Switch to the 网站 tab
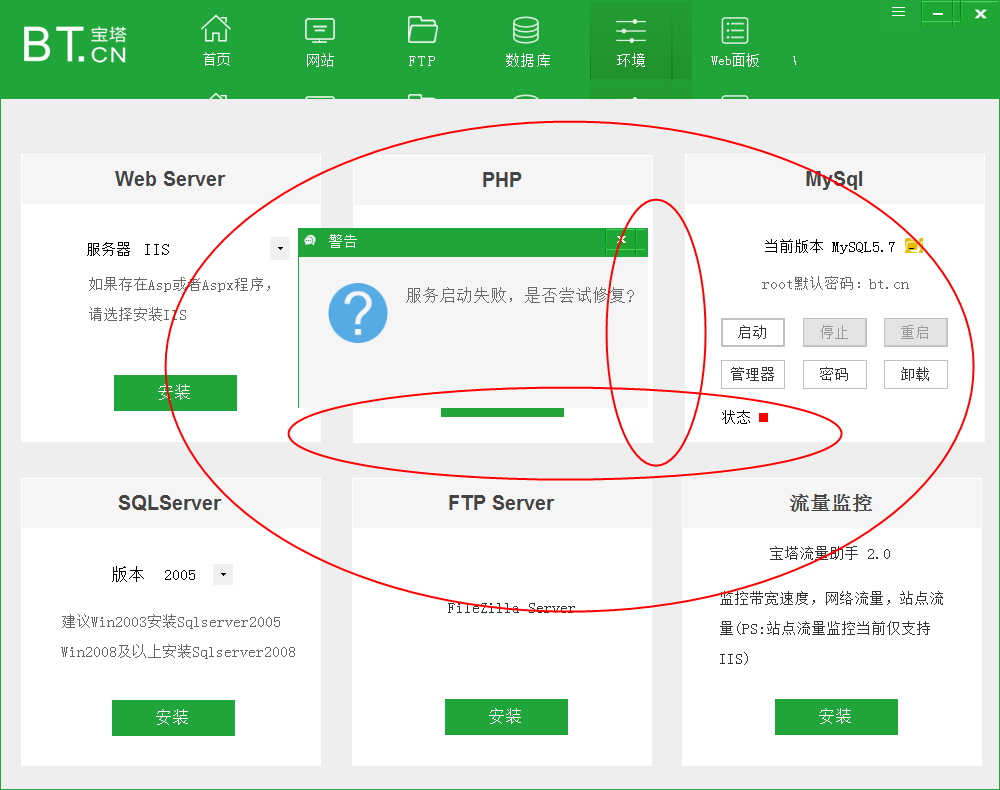This screenshot has height=790, width=1000. coord(320,41)
